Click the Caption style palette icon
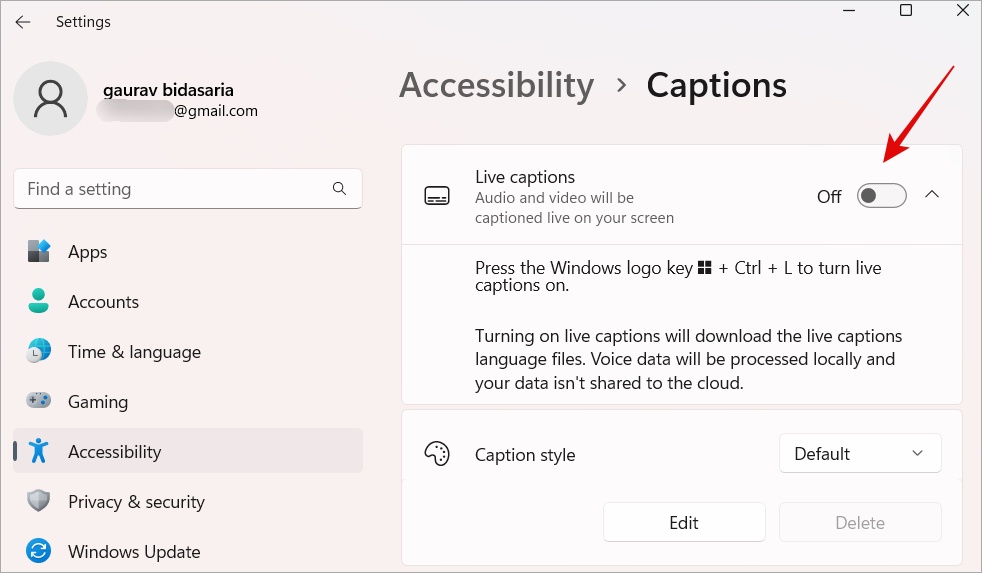 tap(437, 454)
